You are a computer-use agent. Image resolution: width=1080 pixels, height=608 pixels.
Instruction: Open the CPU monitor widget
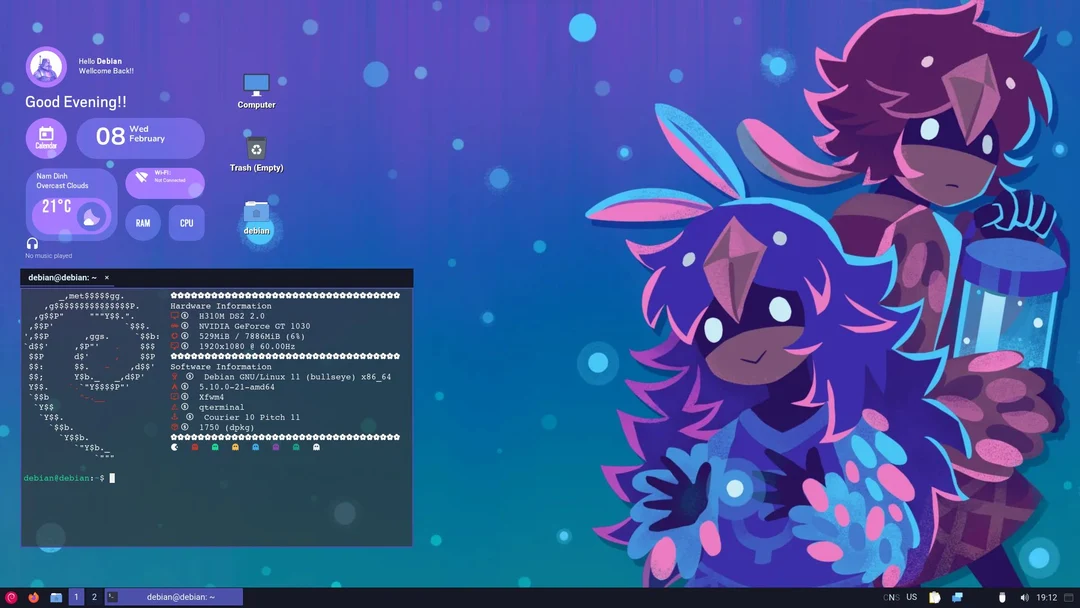coord(187,222)
